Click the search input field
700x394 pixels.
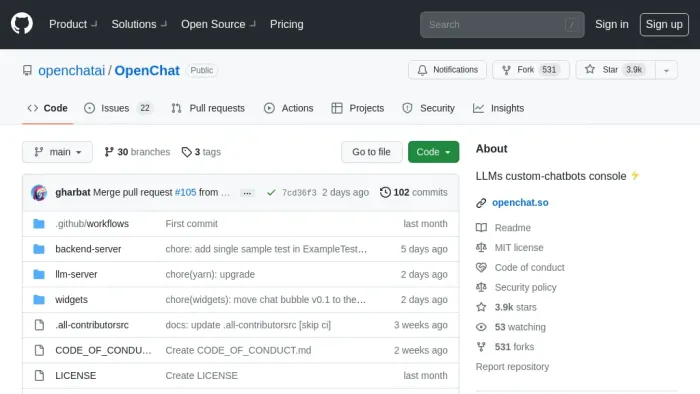[x=502, y=25]
